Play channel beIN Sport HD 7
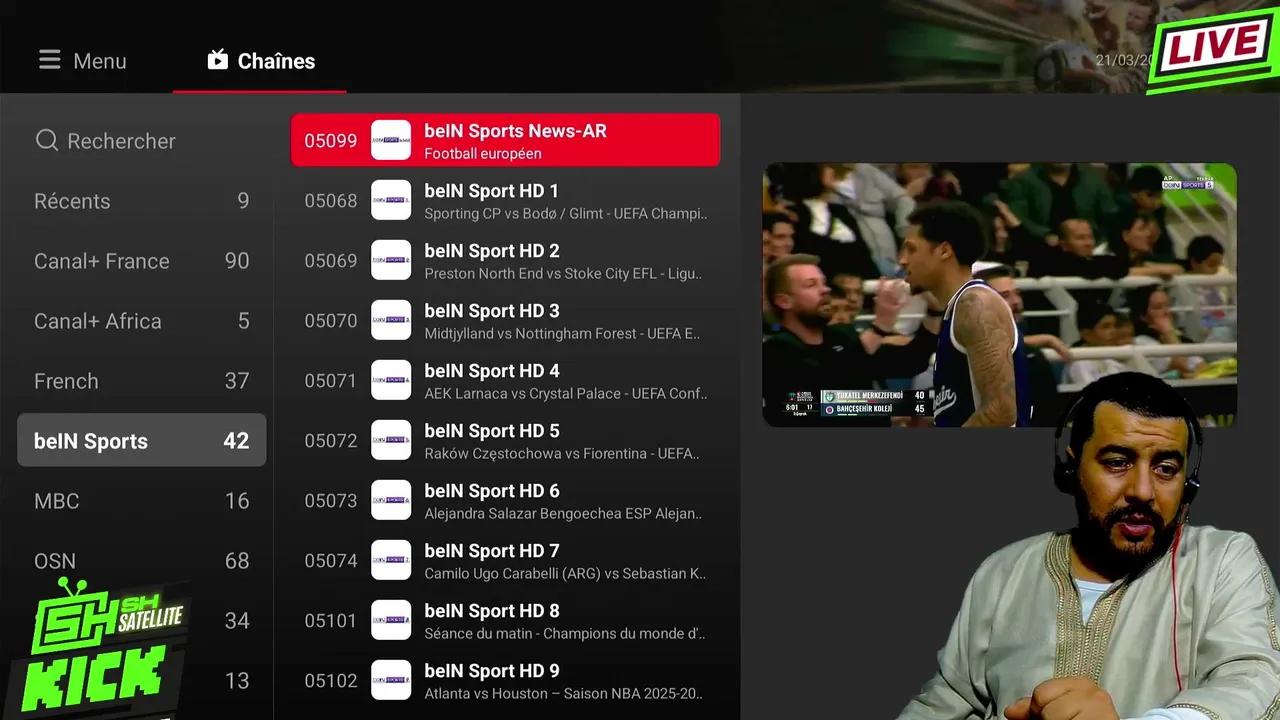 505,560
